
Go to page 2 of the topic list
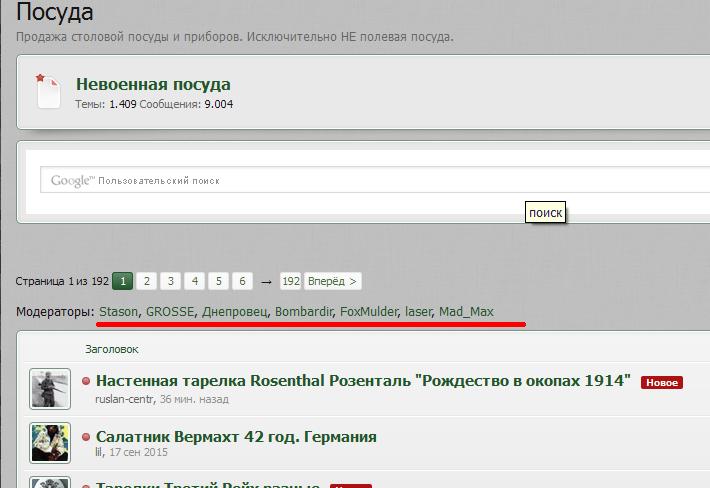click(x=146, y=281)
